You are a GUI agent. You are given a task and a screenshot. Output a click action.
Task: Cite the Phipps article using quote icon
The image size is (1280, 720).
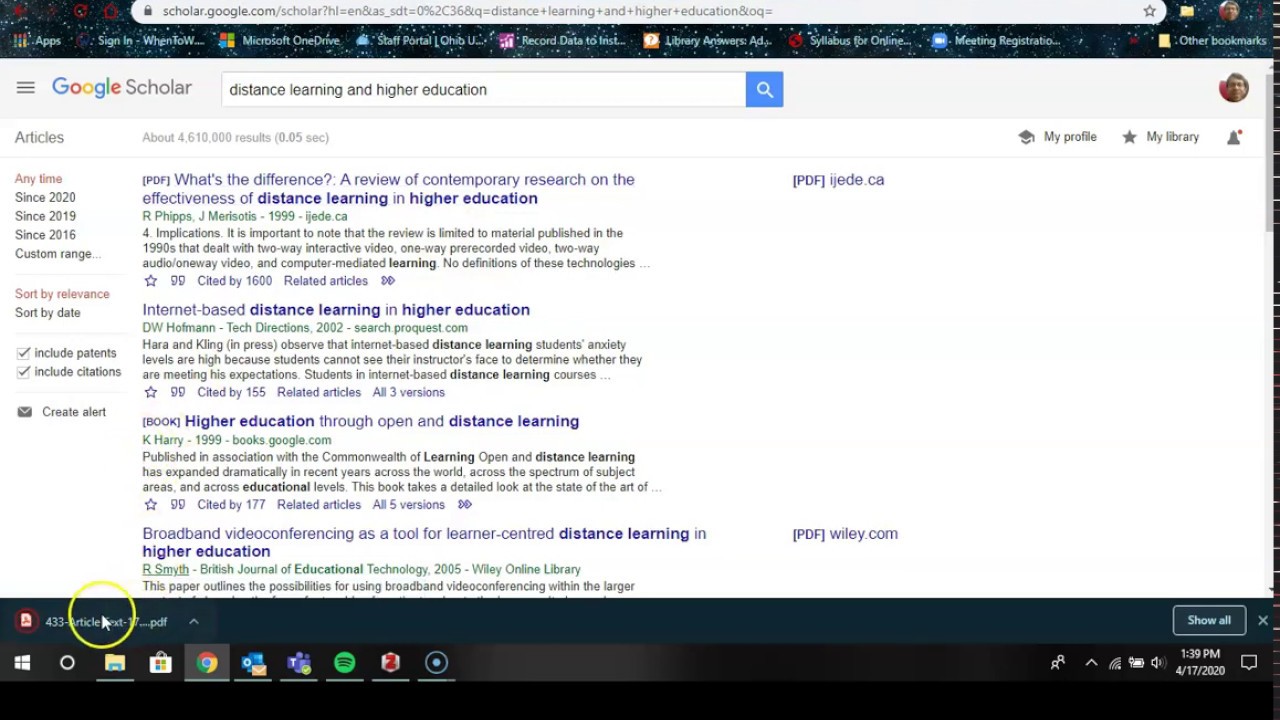coord(178,281)
